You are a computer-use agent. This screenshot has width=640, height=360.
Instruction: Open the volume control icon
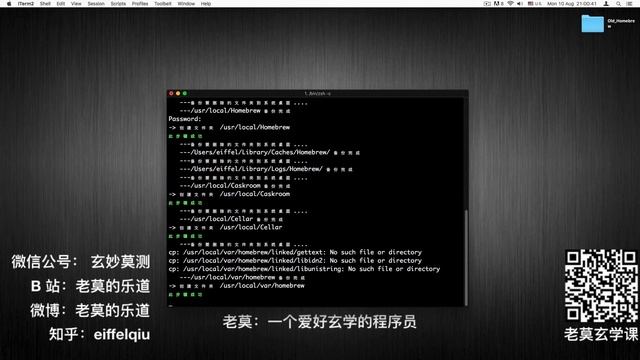pos(520,4)
